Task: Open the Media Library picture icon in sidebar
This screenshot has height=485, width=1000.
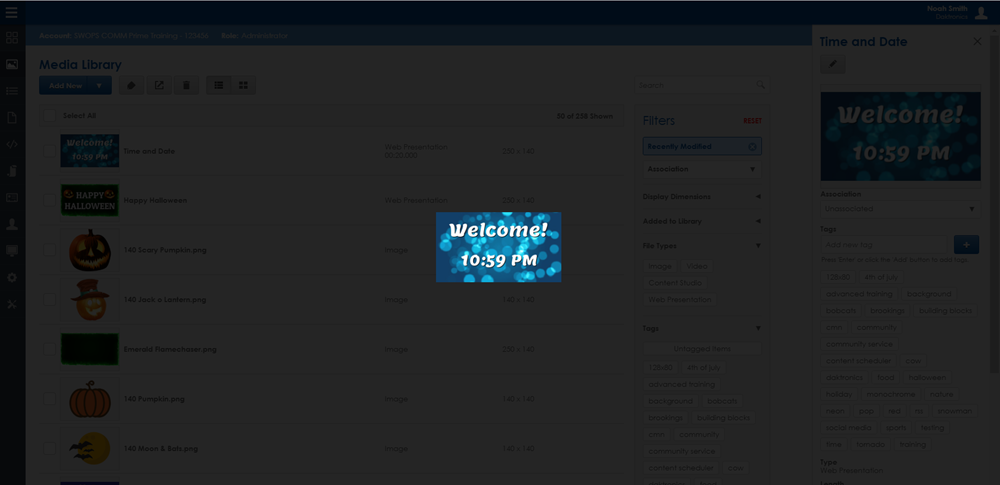Action: click(11, 64)
